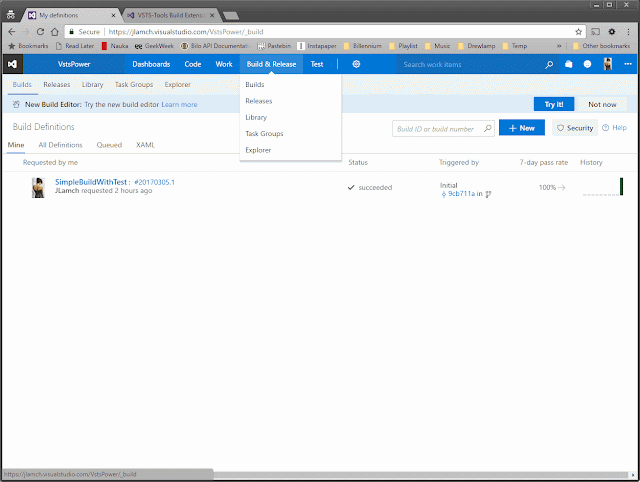Open the marketplace shopping bag icon
The height and width of the screenshot is (482, 640).
(x=568, y=64)
